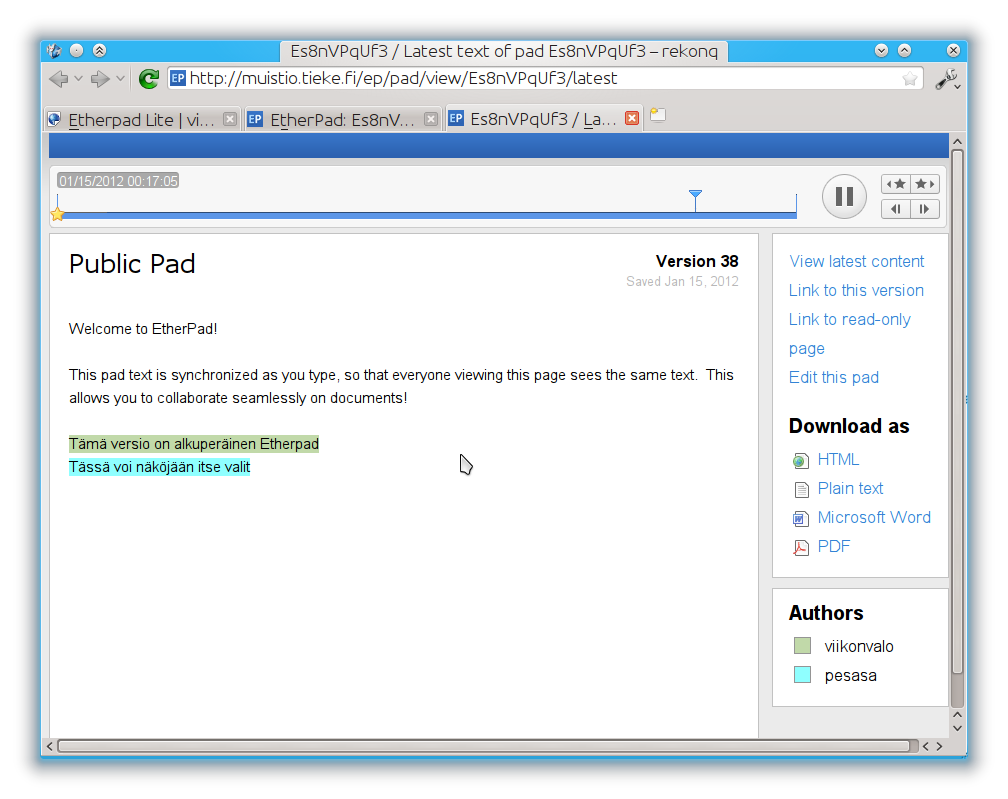Image resolution: width=1008 pixels, height=799 pixels.
Task: Click the Version 38 label
Action: point(697,261)
